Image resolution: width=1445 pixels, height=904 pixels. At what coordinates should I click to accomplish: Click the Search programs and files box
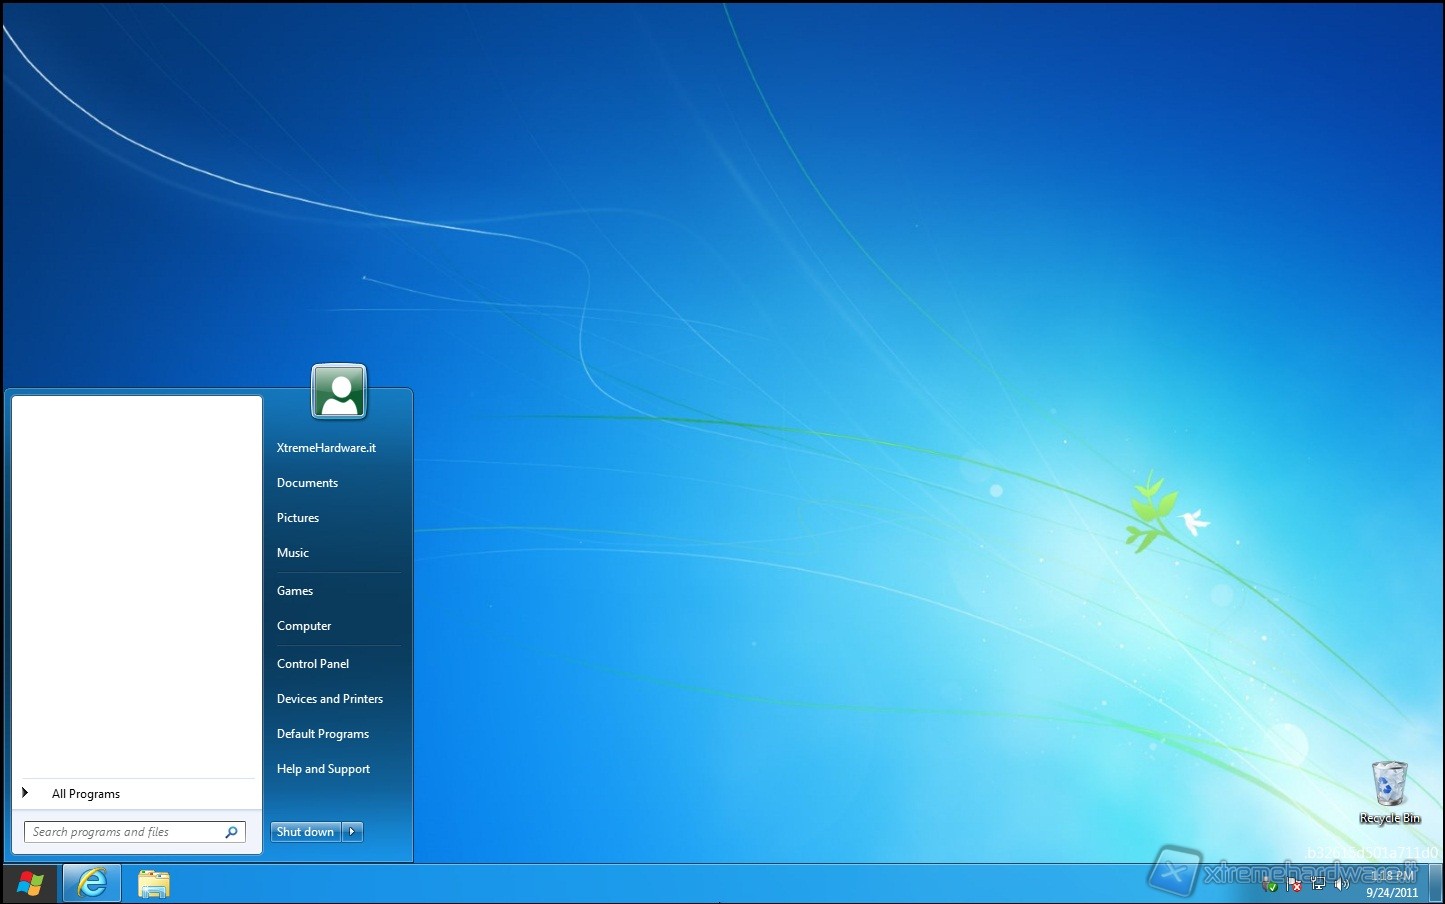tap(125, 832)
